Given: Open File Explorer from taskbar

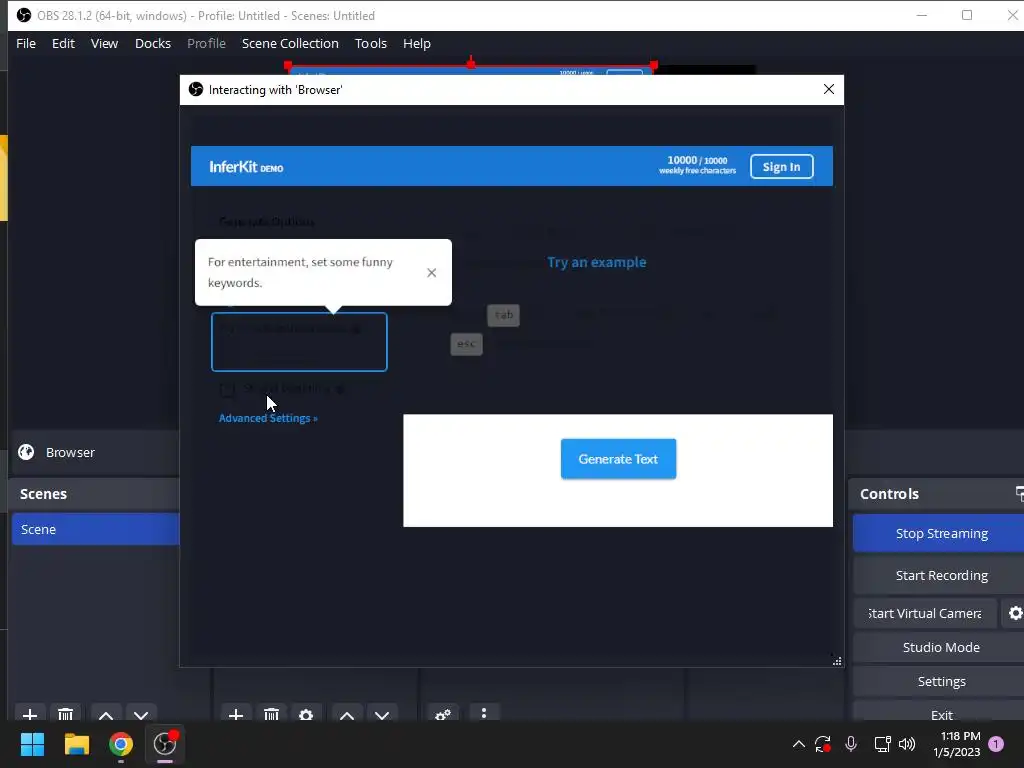Looking at the screenshot, I should coord(76,744).
